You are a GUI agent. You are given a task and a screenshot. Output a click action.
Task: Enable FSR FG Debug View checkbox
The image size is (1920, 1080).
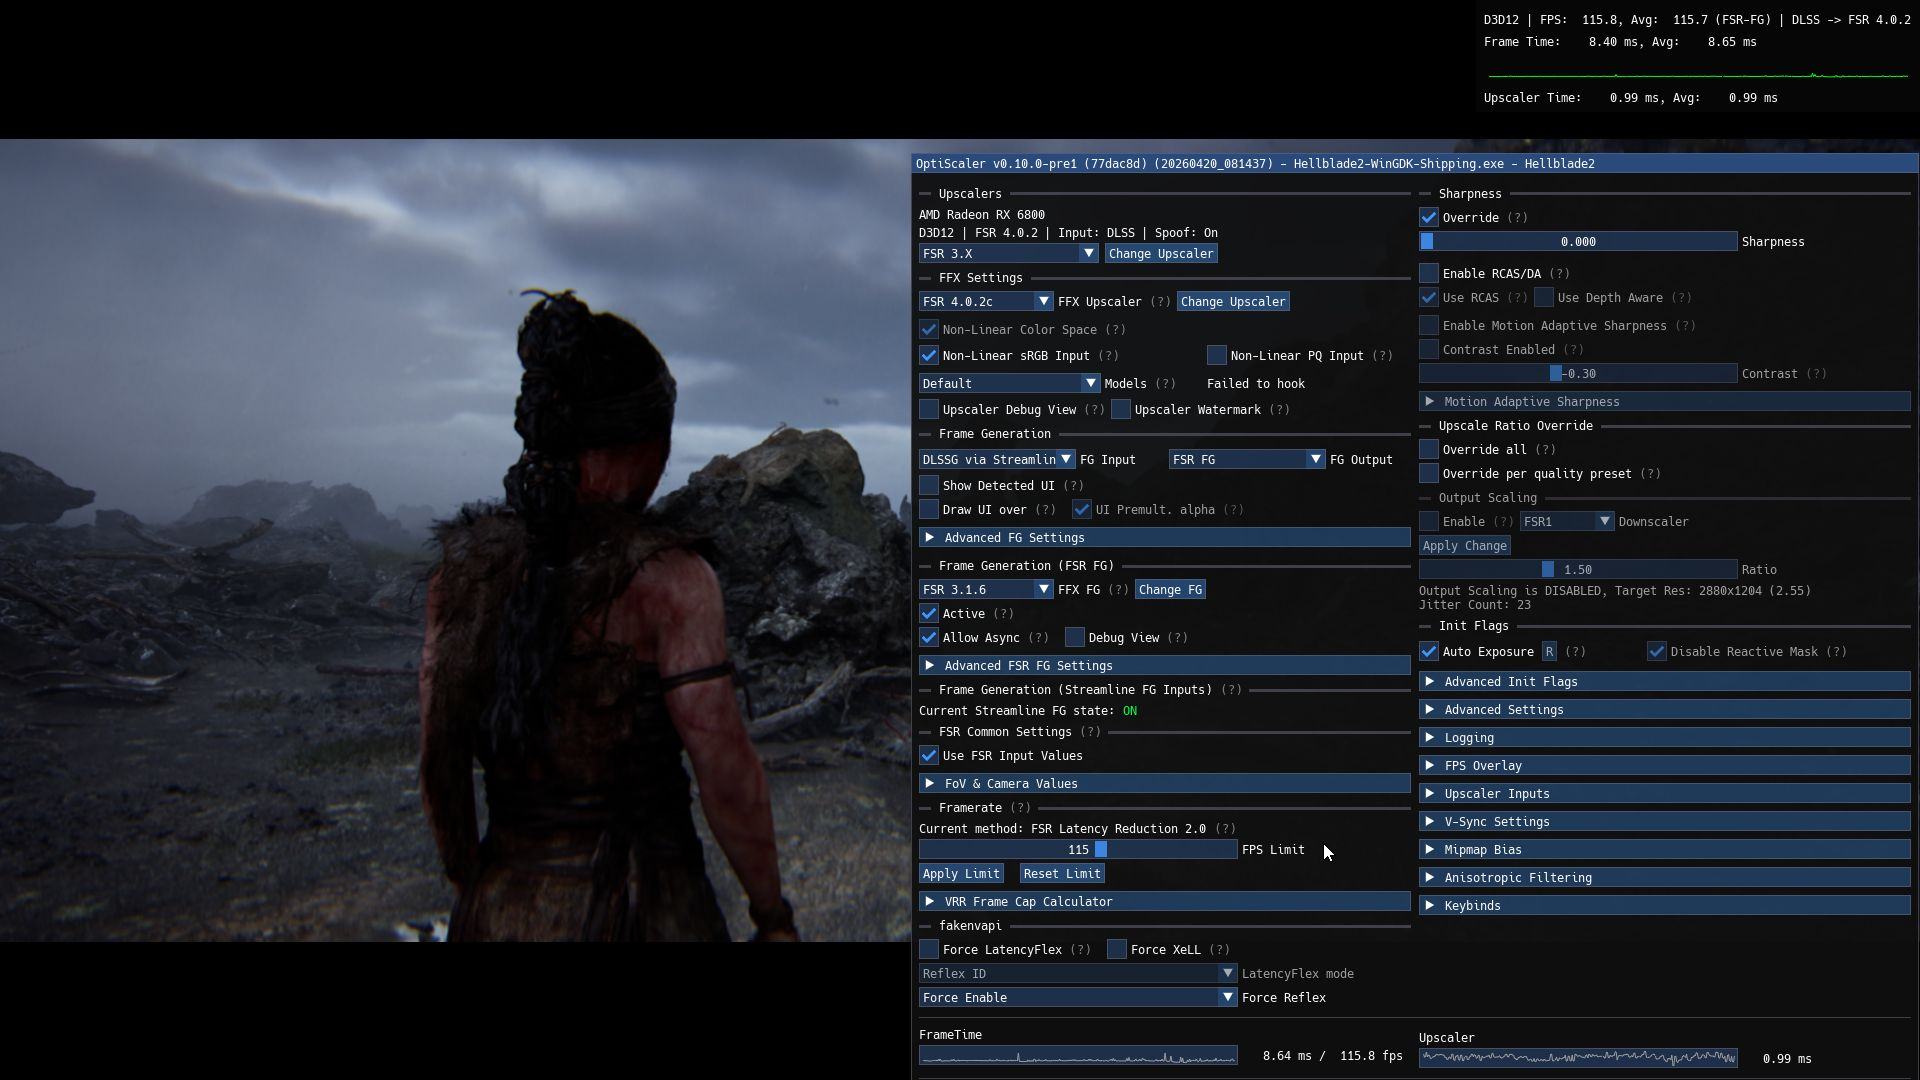click(1075, 638)
